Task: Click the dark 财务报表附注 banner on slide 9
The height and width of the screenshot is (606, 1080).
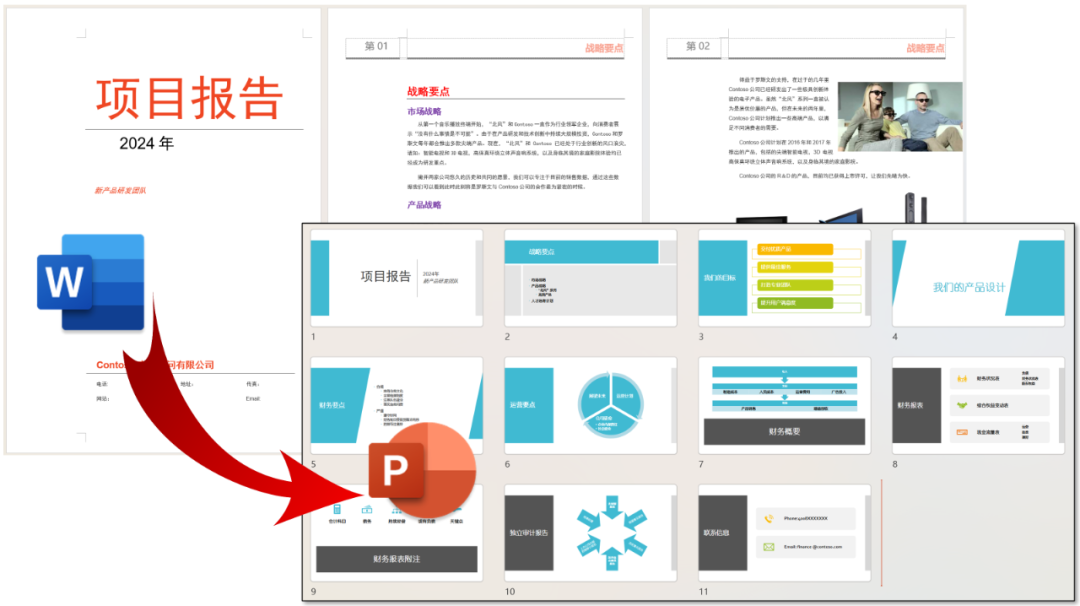Action: (x=397, y=559)
